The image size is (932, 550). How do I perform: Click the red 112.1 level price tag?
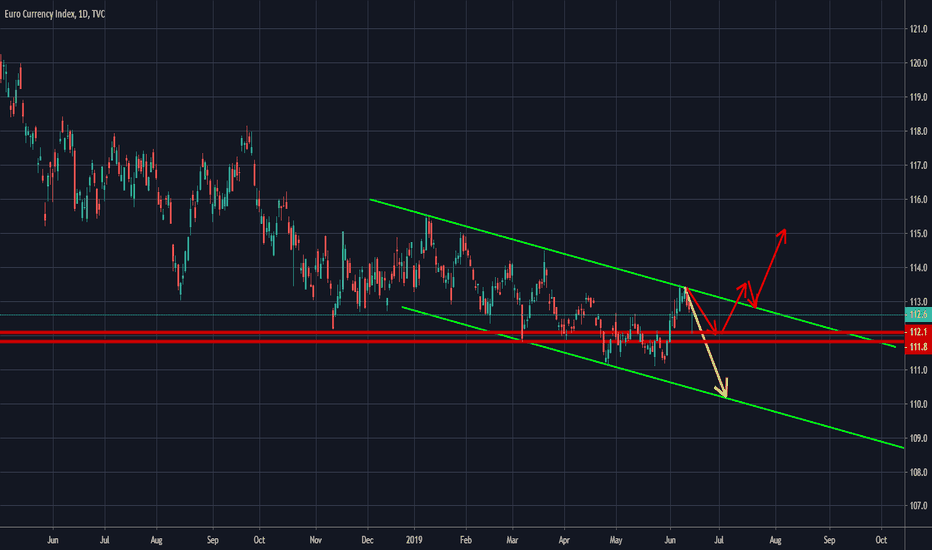(x=918, y=332)
